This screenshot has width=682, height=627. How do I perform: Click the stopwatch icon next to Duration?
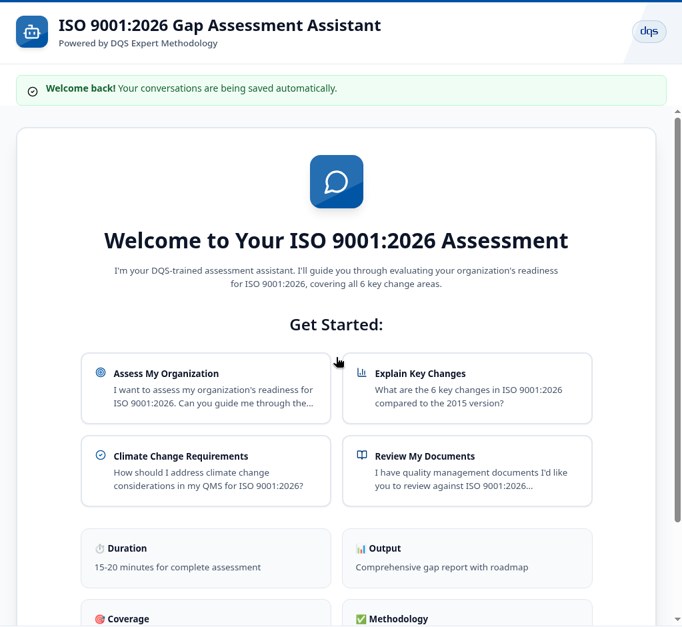pyautogui.click(x=100, y=549)
